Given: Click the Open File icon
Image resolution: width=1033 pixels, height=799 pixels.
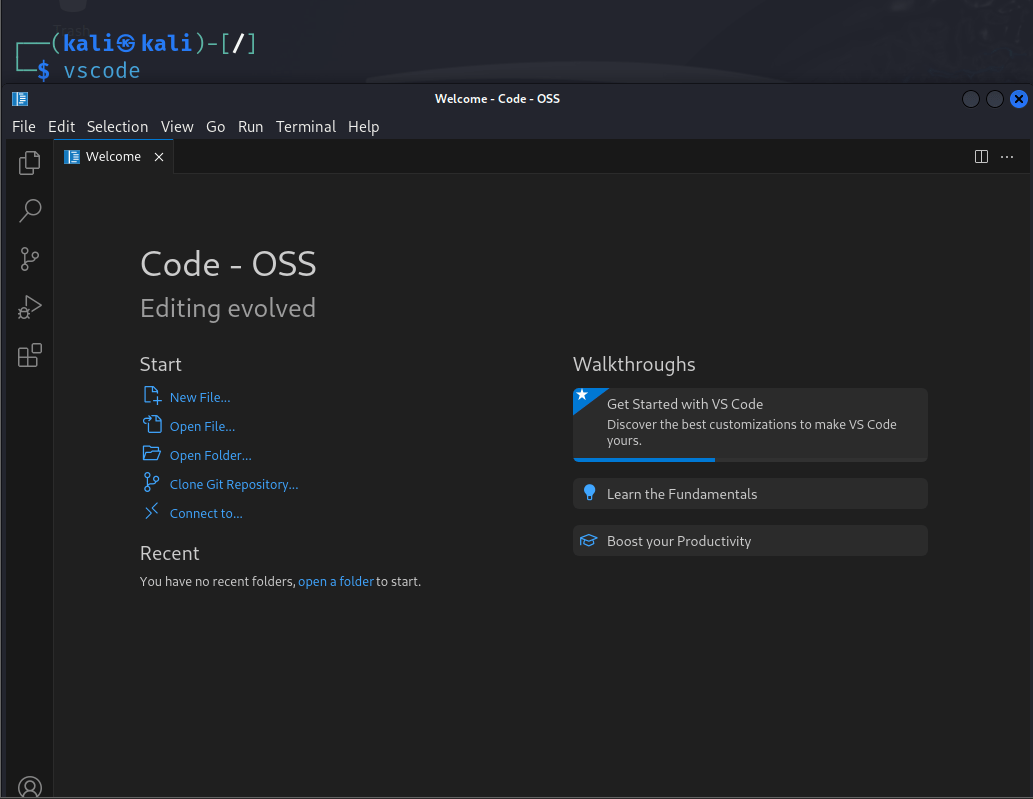Looking at the screenshot, I should click(x=152, y=424).
